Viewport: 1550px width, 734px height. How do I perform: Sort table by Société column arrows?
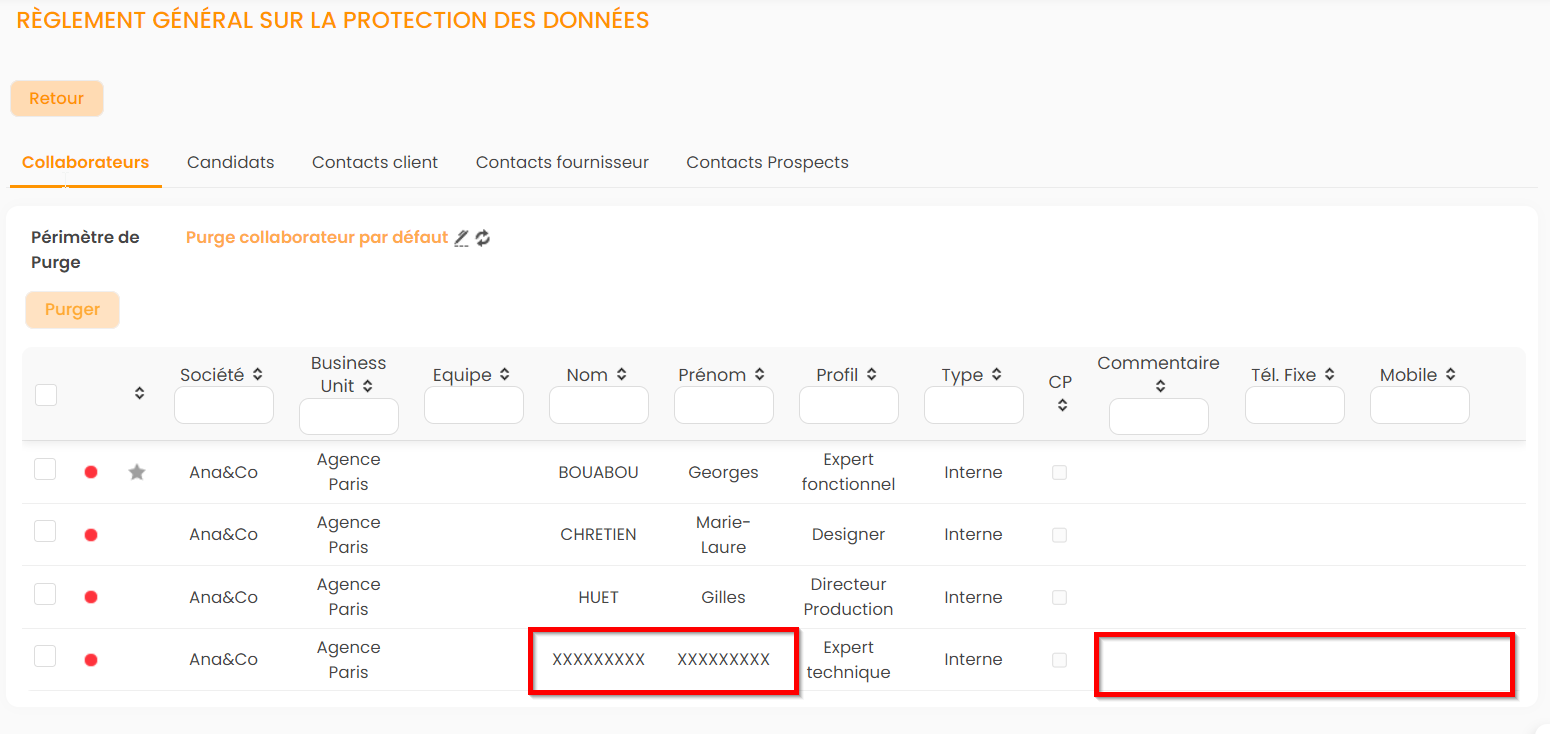(258, 375)
